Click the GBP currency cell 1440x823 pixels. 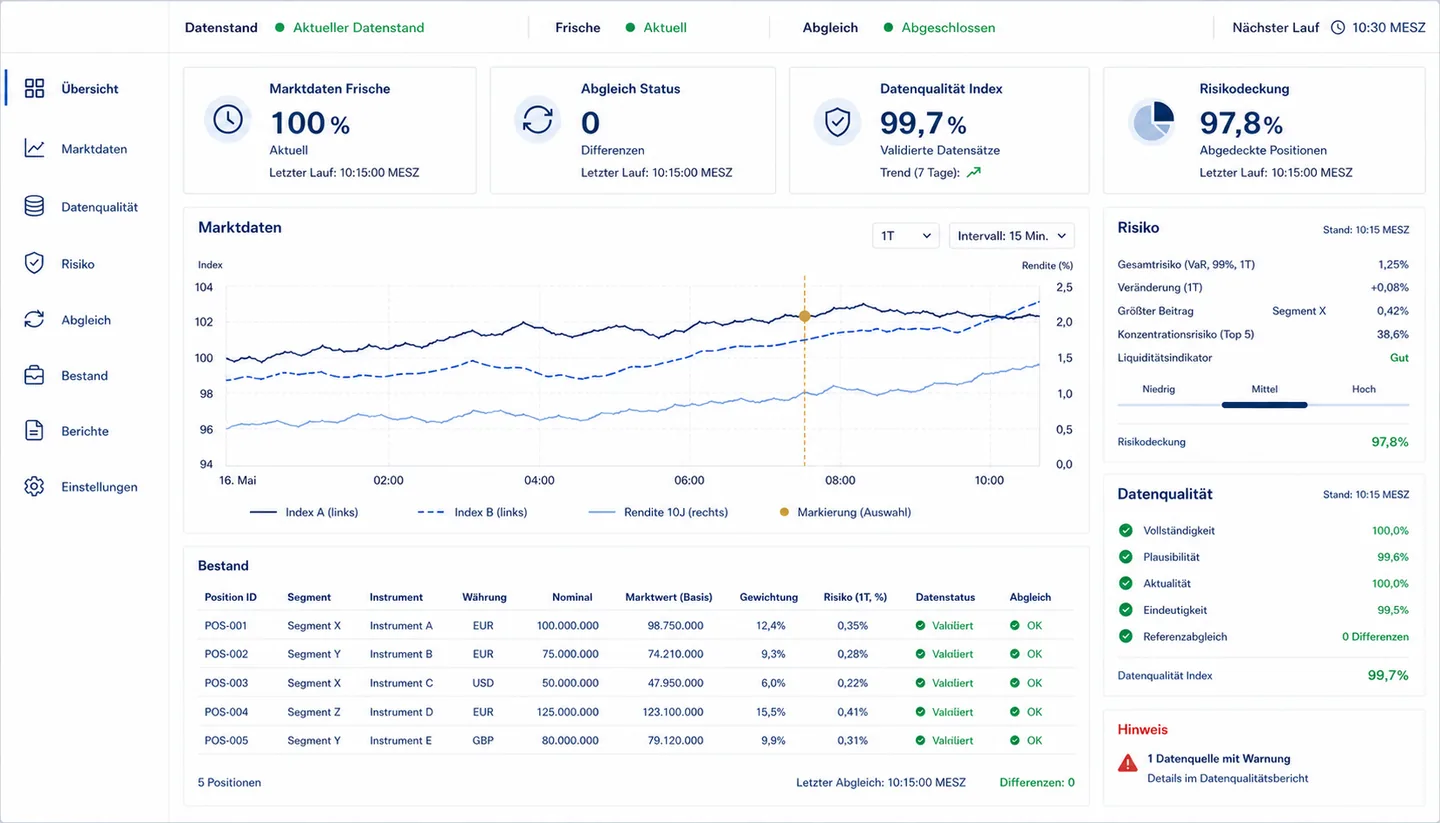click(x=483, y=741)
